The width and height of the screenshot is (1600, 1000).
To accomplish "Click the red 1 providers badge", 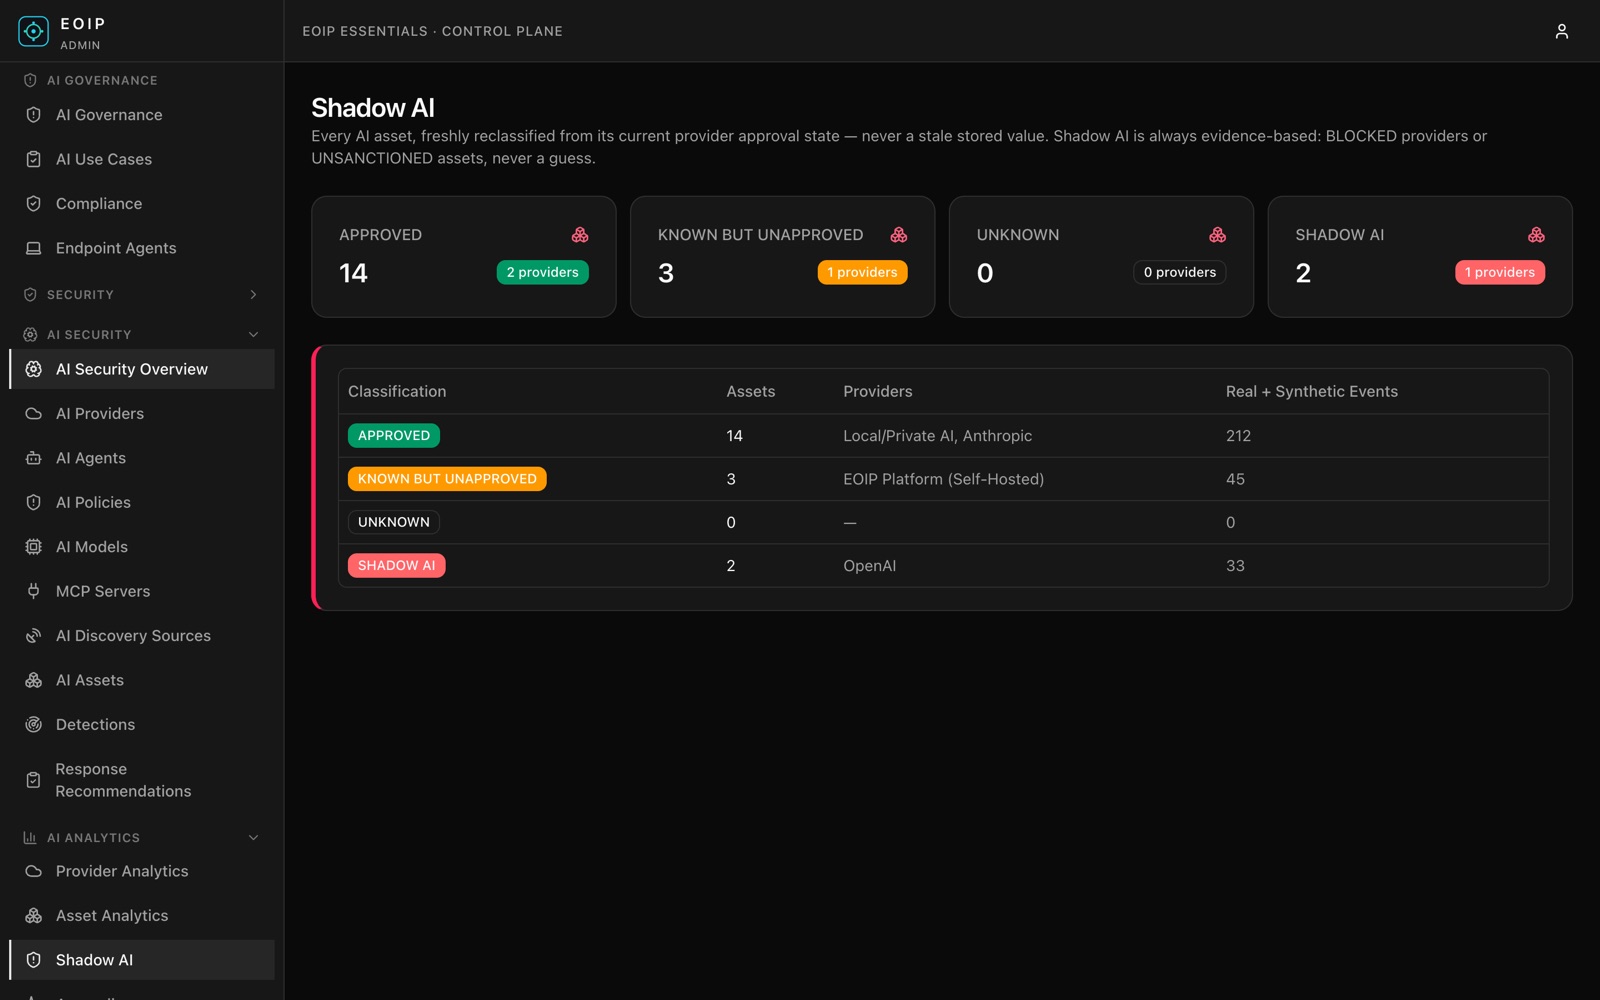I will tap(1499, 272).
